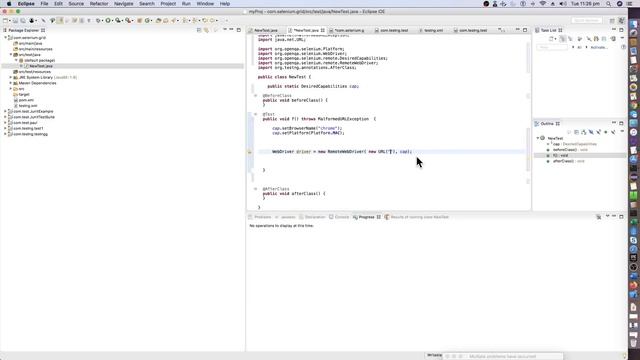Click the New Java Class icon
This screenshot has height=360, width=640.
147,20
